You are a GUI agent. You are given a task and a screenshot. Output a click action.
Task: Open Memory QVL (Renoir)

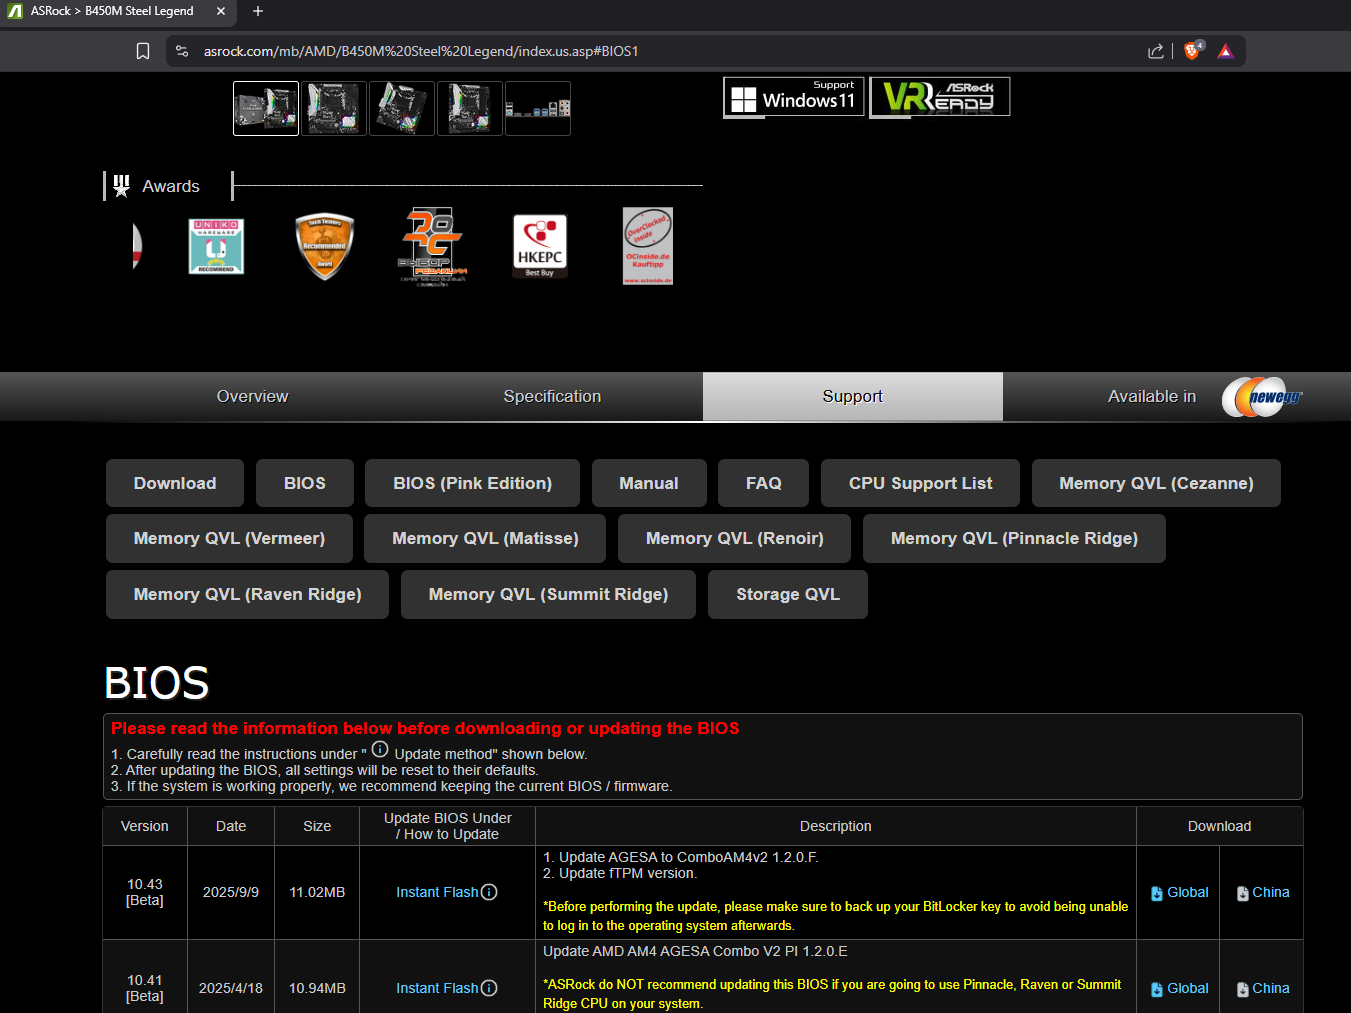click(735, 538)
